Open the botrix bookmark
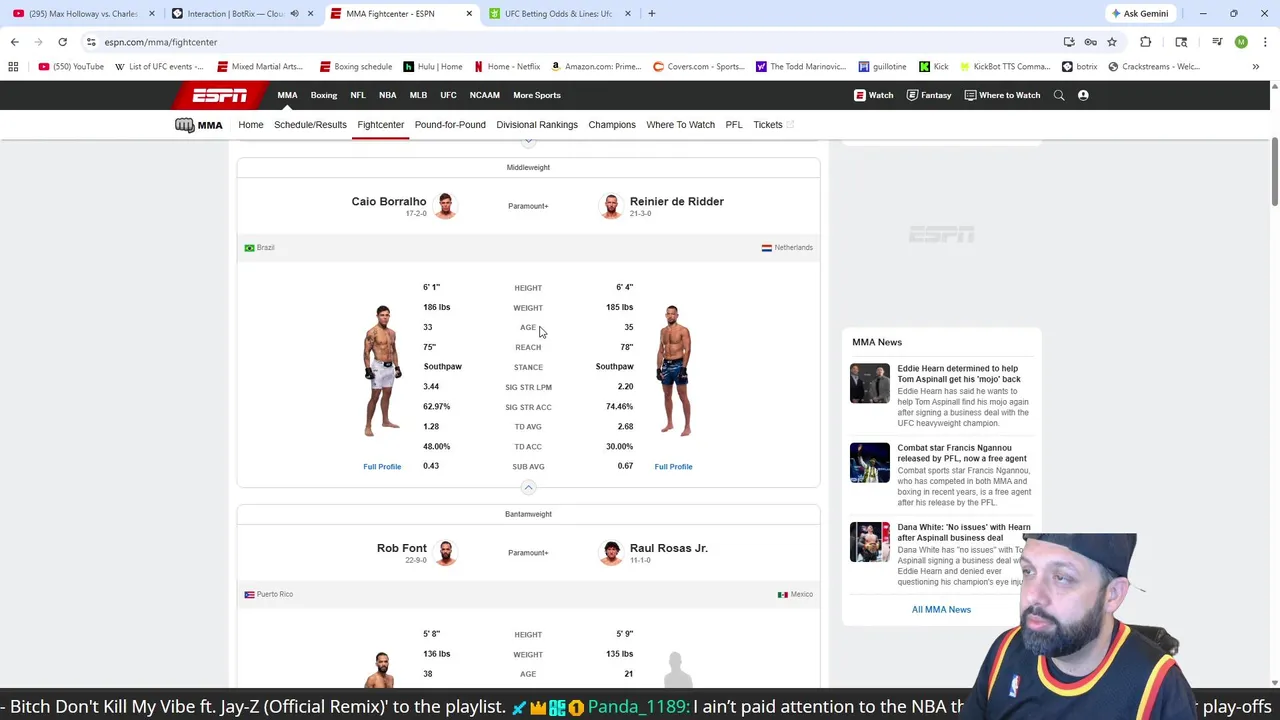The image size is (1280, 720). click(x=1079, y=67)
